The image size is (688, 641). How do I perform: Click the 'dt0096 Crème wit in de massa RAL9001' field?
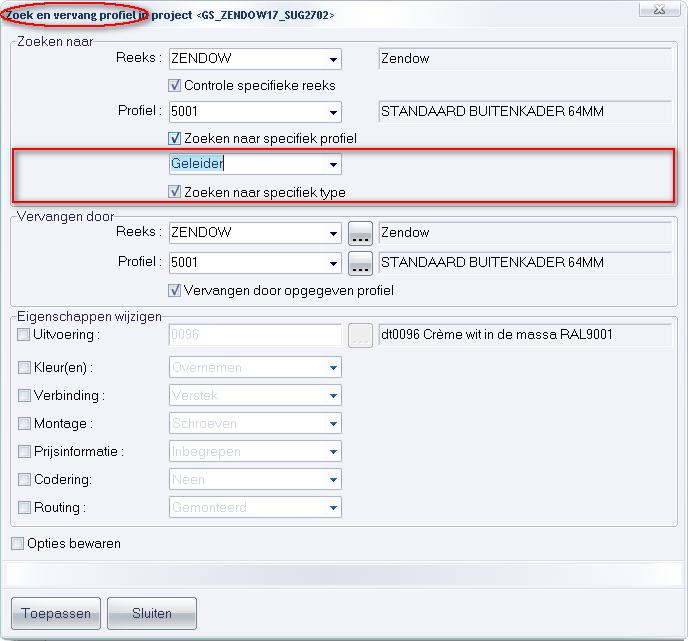pos(525,335)
